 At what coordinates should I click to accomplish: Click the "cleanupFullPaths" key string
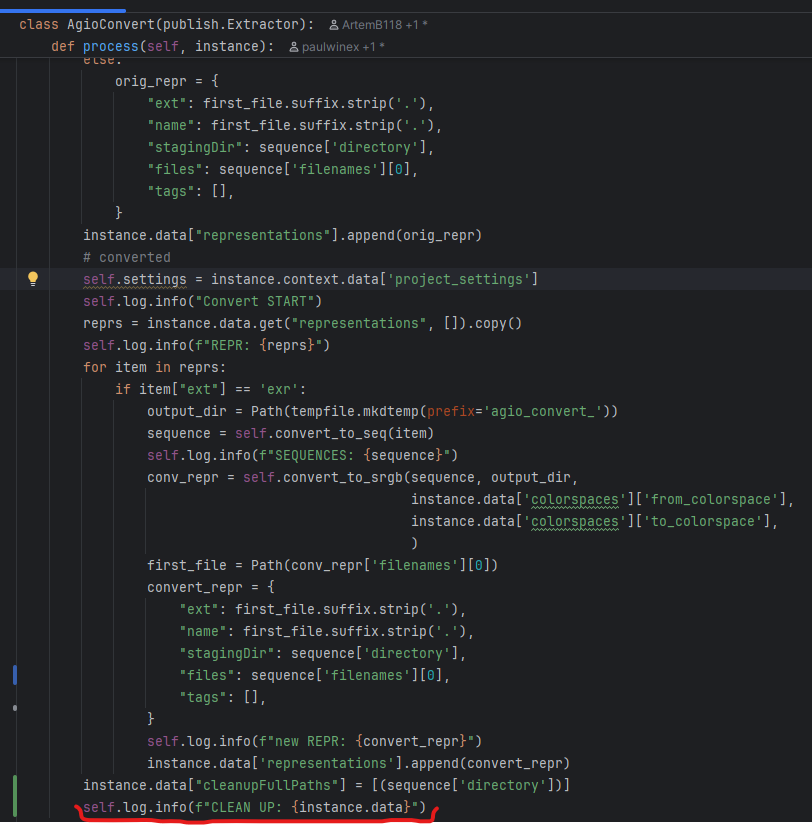pos(266,786)
